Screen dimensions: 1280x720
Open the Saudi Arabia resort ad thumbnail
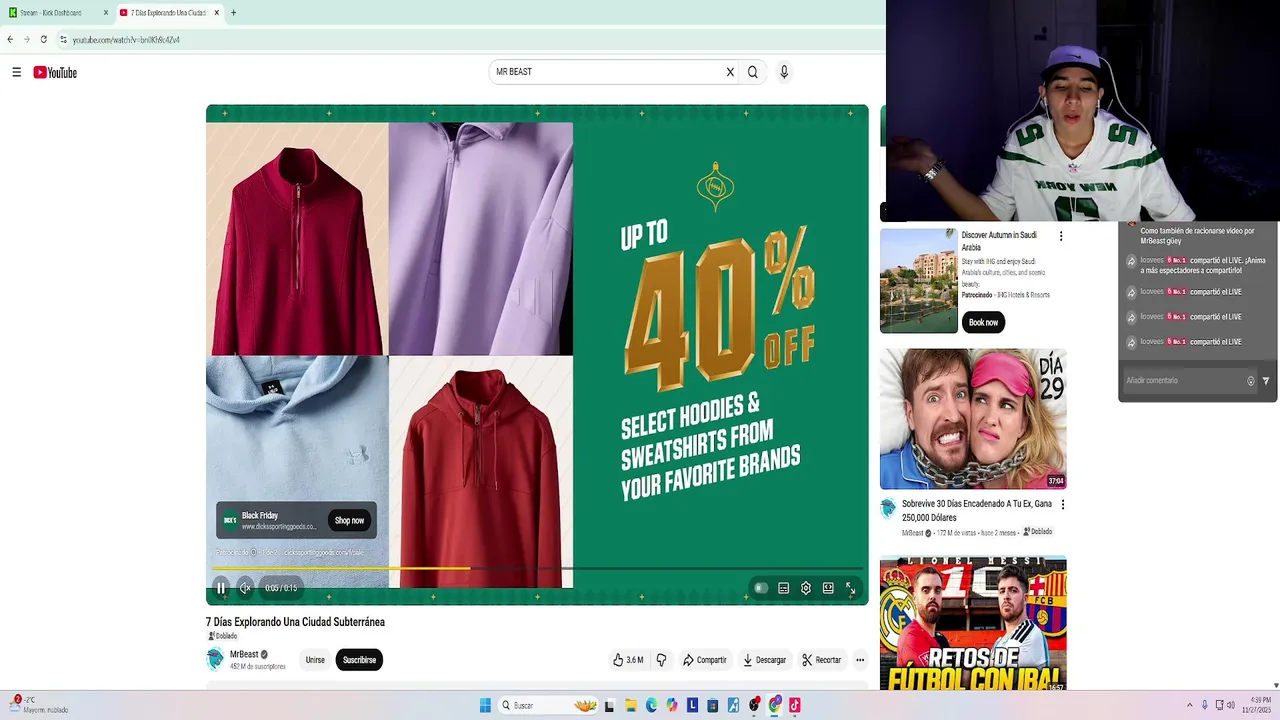point(918,281)
